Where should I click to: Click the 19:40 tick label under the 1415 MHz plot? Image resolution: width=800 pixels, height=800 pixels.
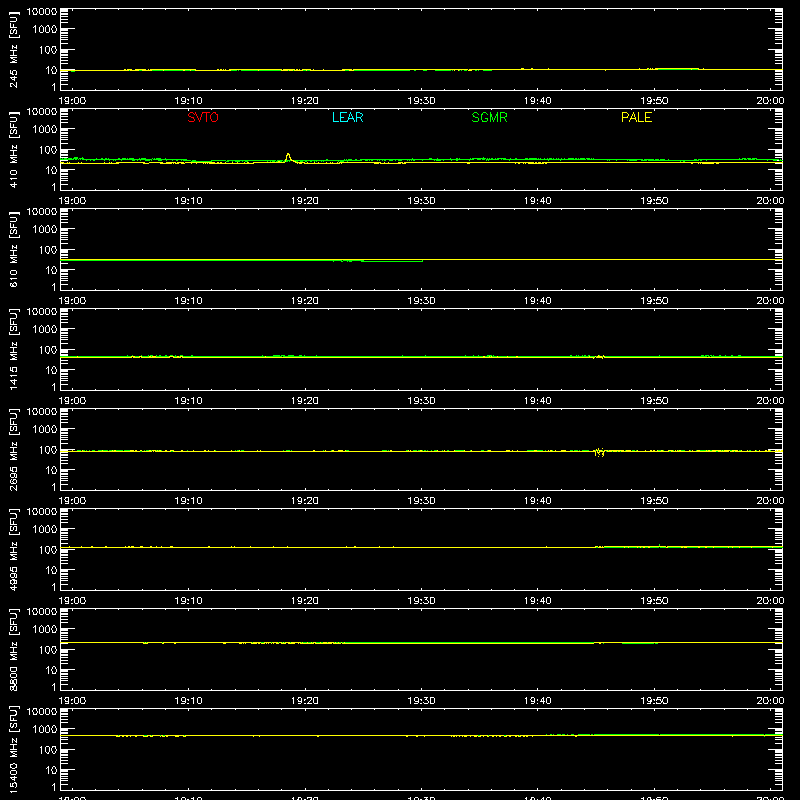(538, 401)
